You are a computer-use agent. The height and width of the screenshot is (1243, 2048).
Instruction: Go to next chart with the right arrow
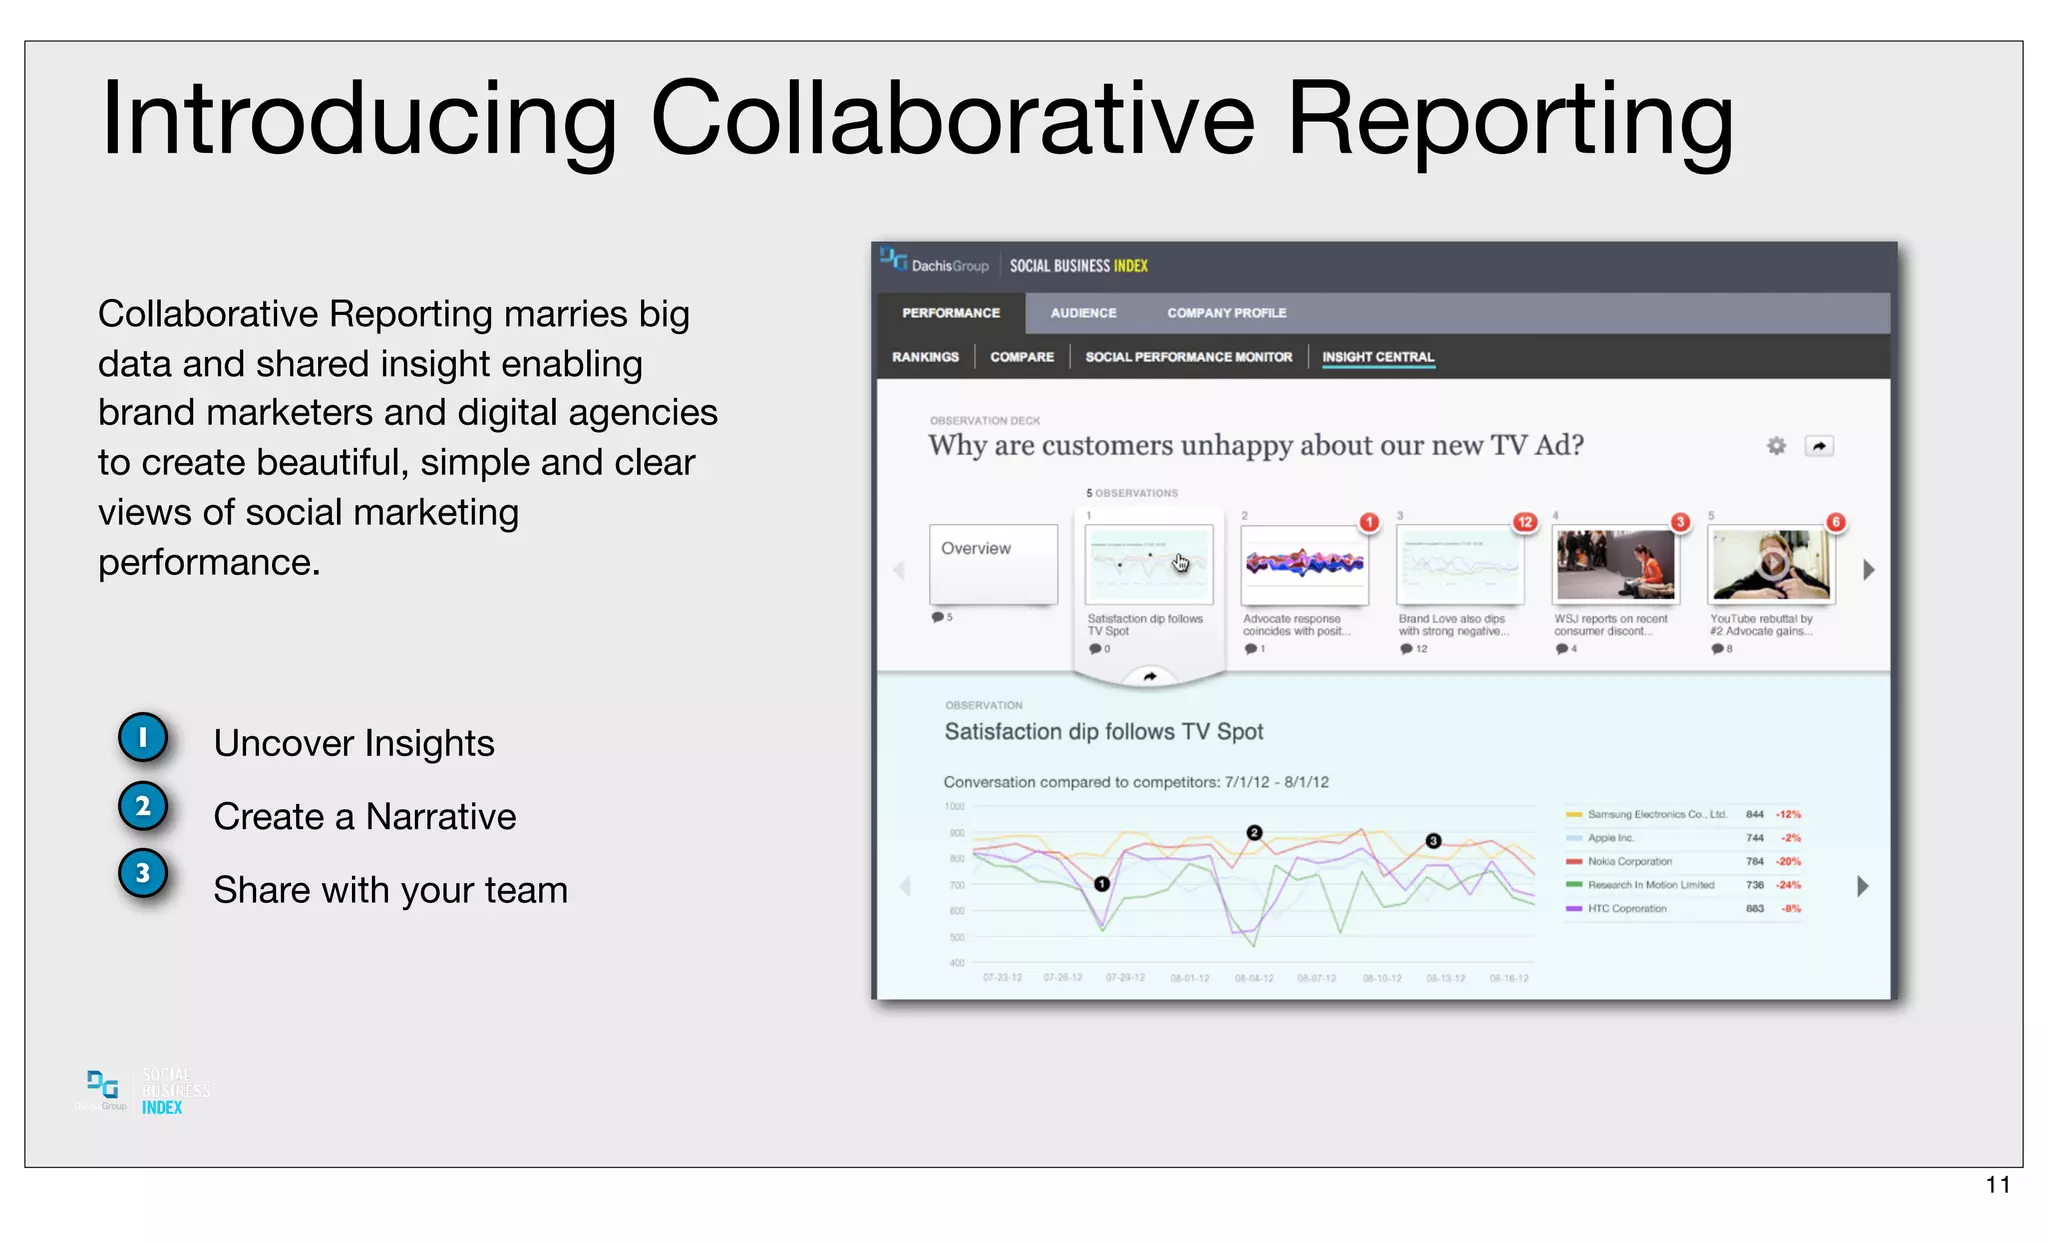coord(1862,886)
